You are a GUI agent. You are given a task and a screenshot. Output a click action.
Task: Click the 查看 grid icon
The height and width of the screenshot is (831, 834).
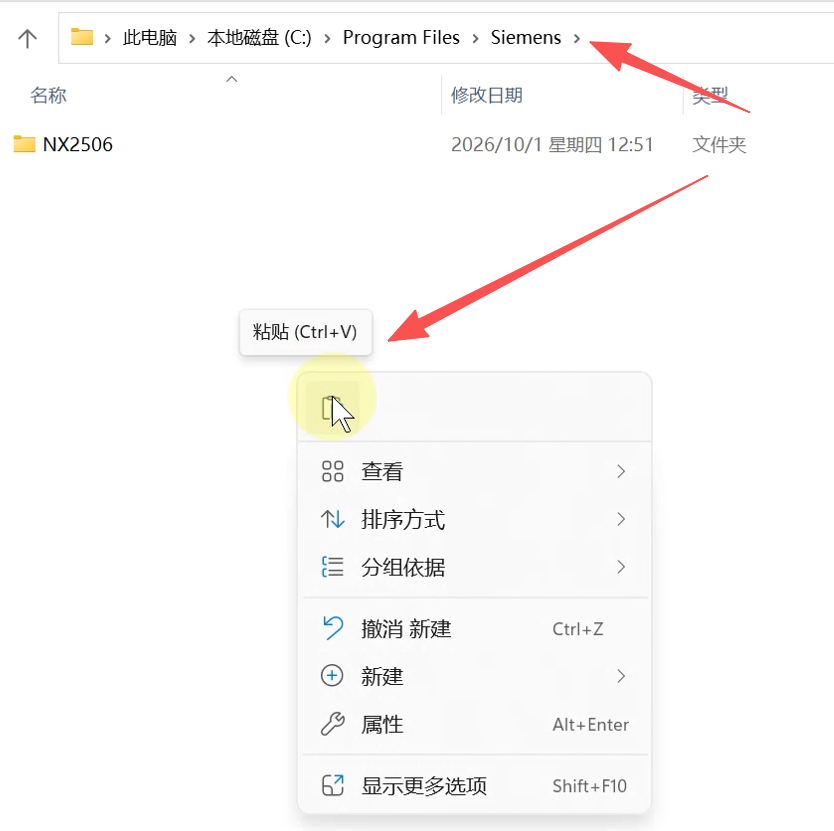point(332,471)
